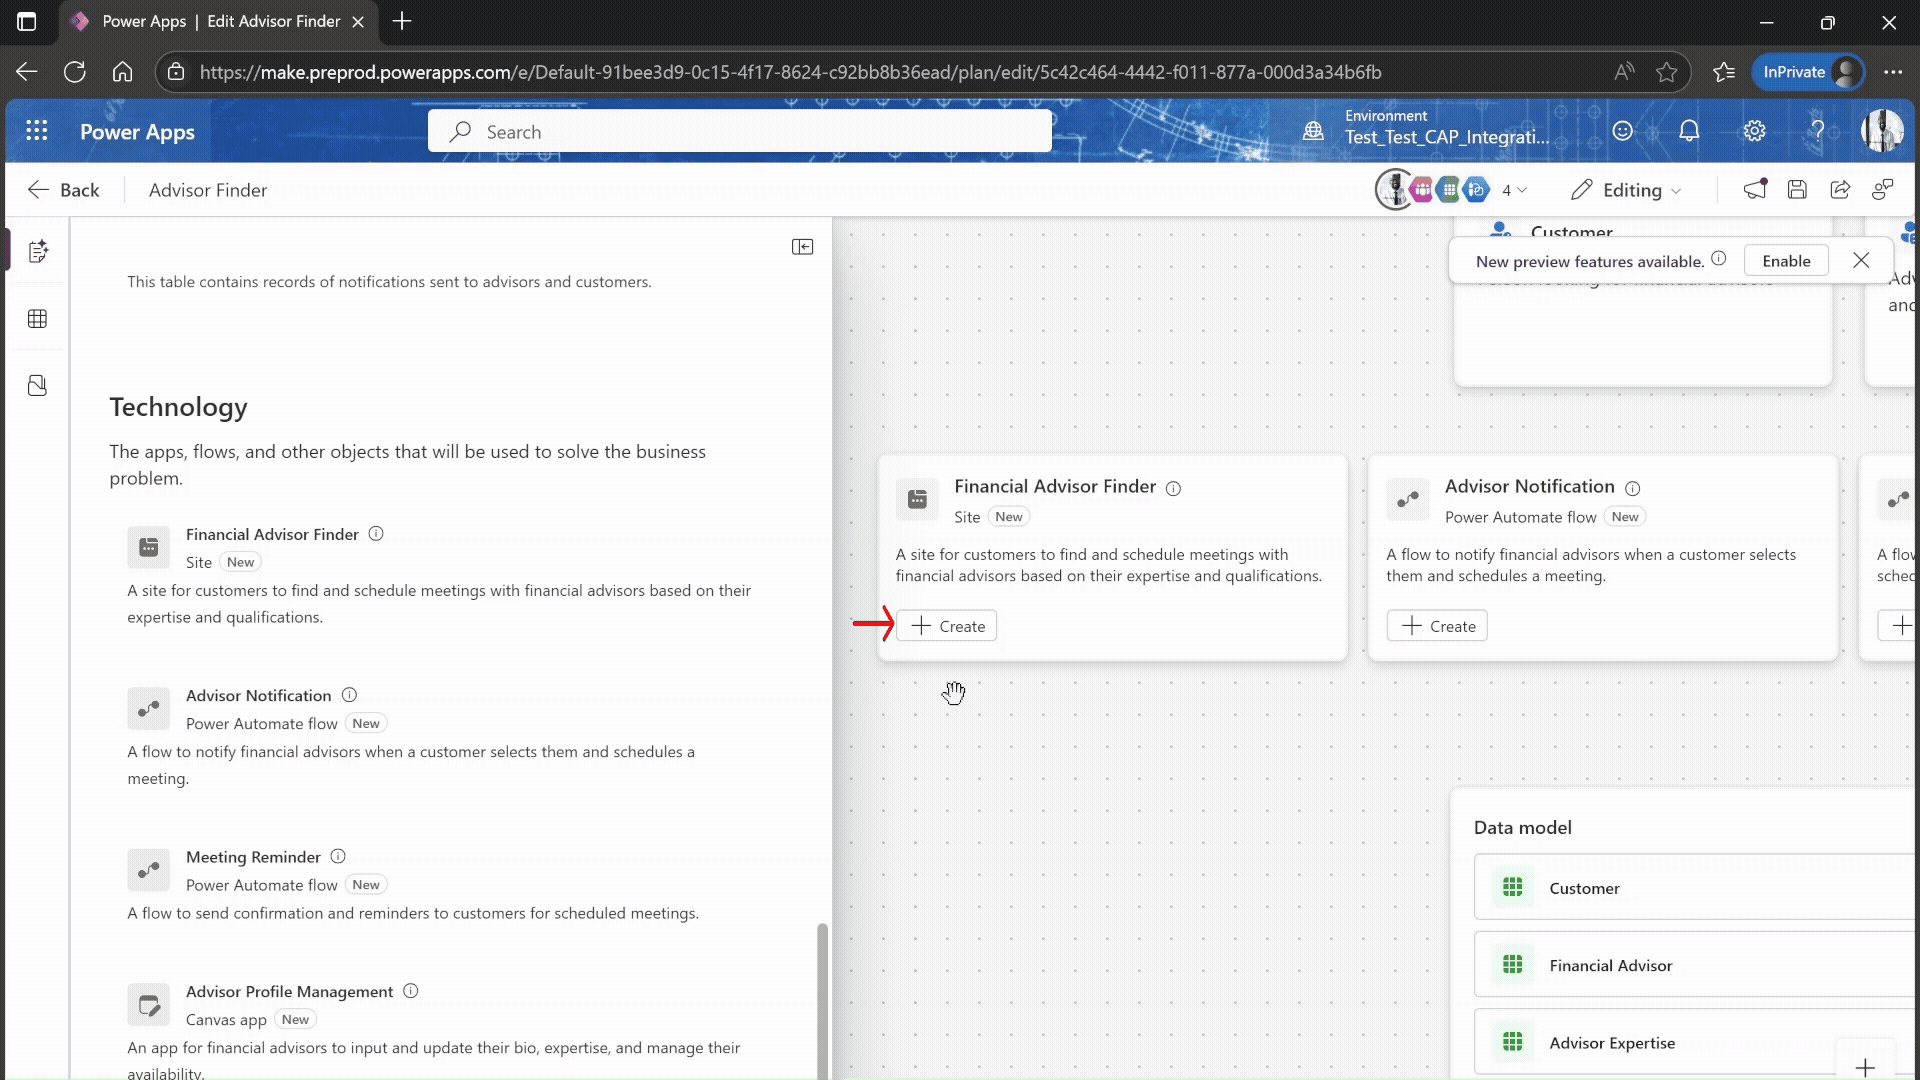The width and height of the screenshot is (1920, 1080).
Task: Go back using the Back button
Action: click(x=64, y=190)
